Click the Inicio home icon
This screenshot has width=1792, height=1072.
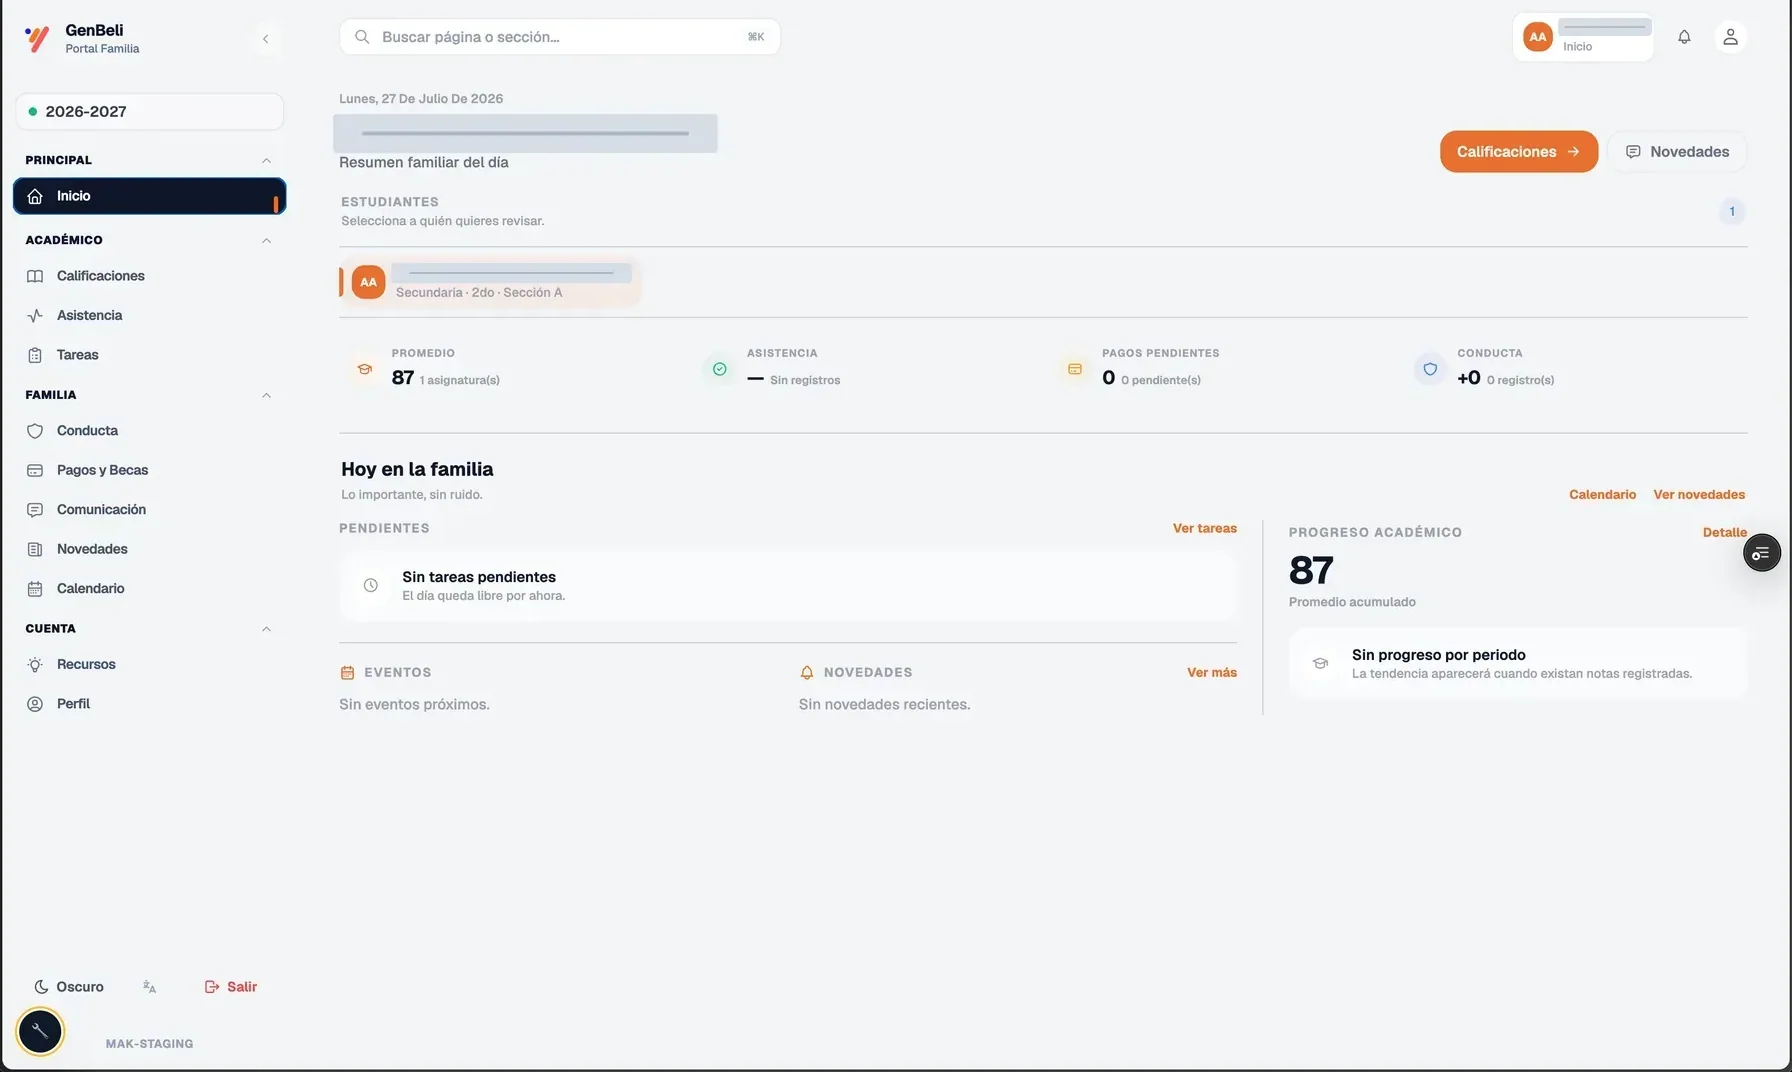click(x=35, y=196)
